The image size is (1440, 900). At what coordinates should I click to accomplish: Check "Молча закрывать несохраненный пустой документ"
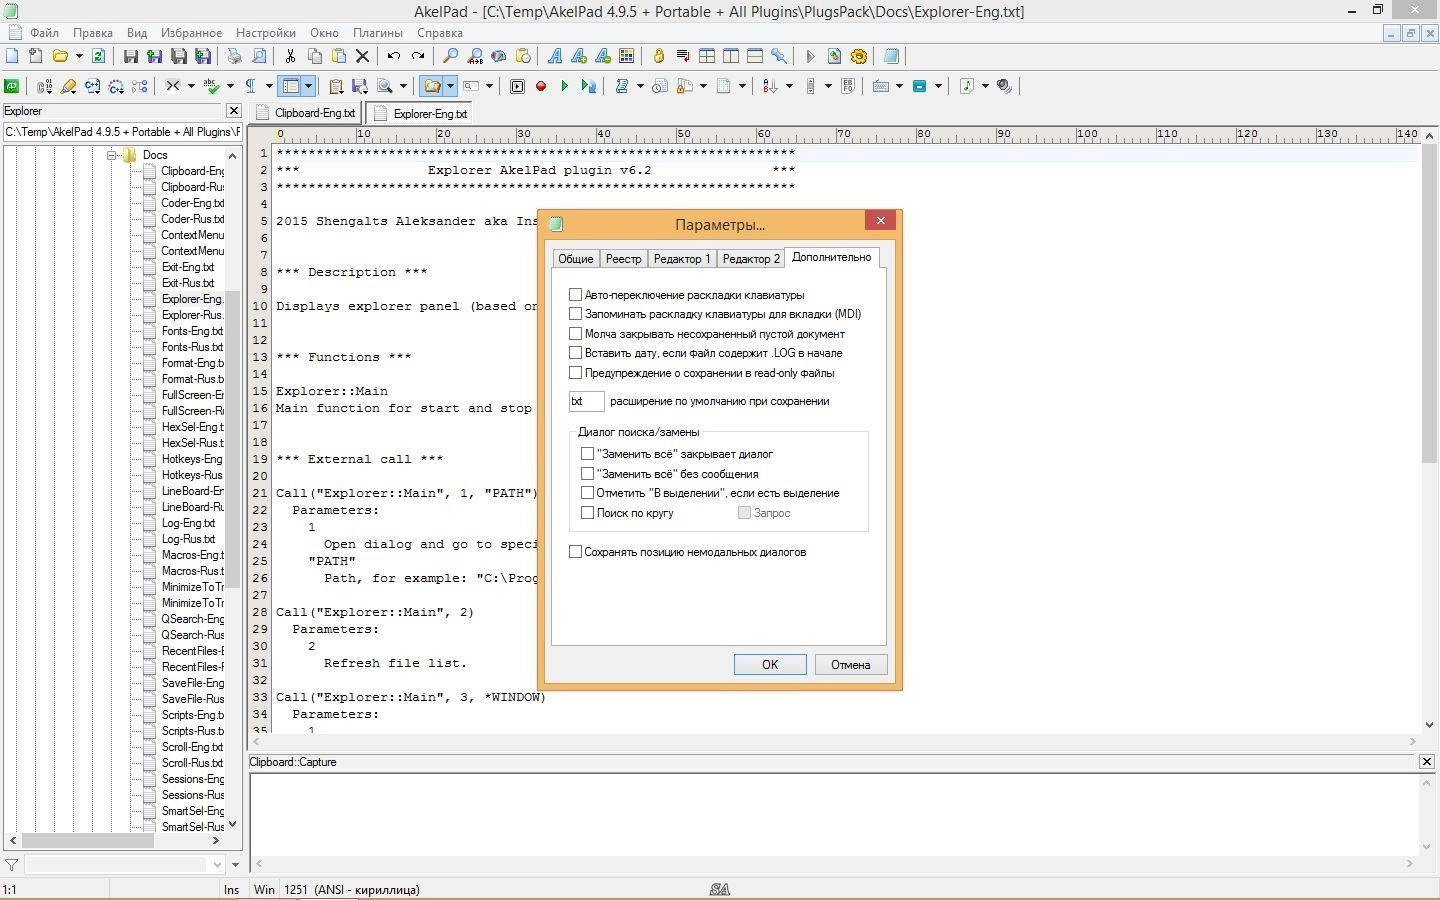575,334
